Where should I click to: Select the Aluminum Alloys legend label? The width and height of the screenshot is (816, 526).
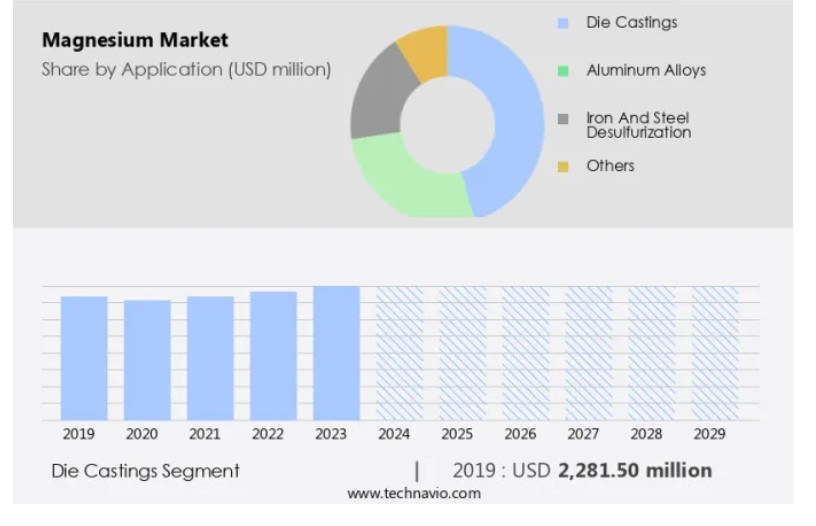(x=645, y=70)
